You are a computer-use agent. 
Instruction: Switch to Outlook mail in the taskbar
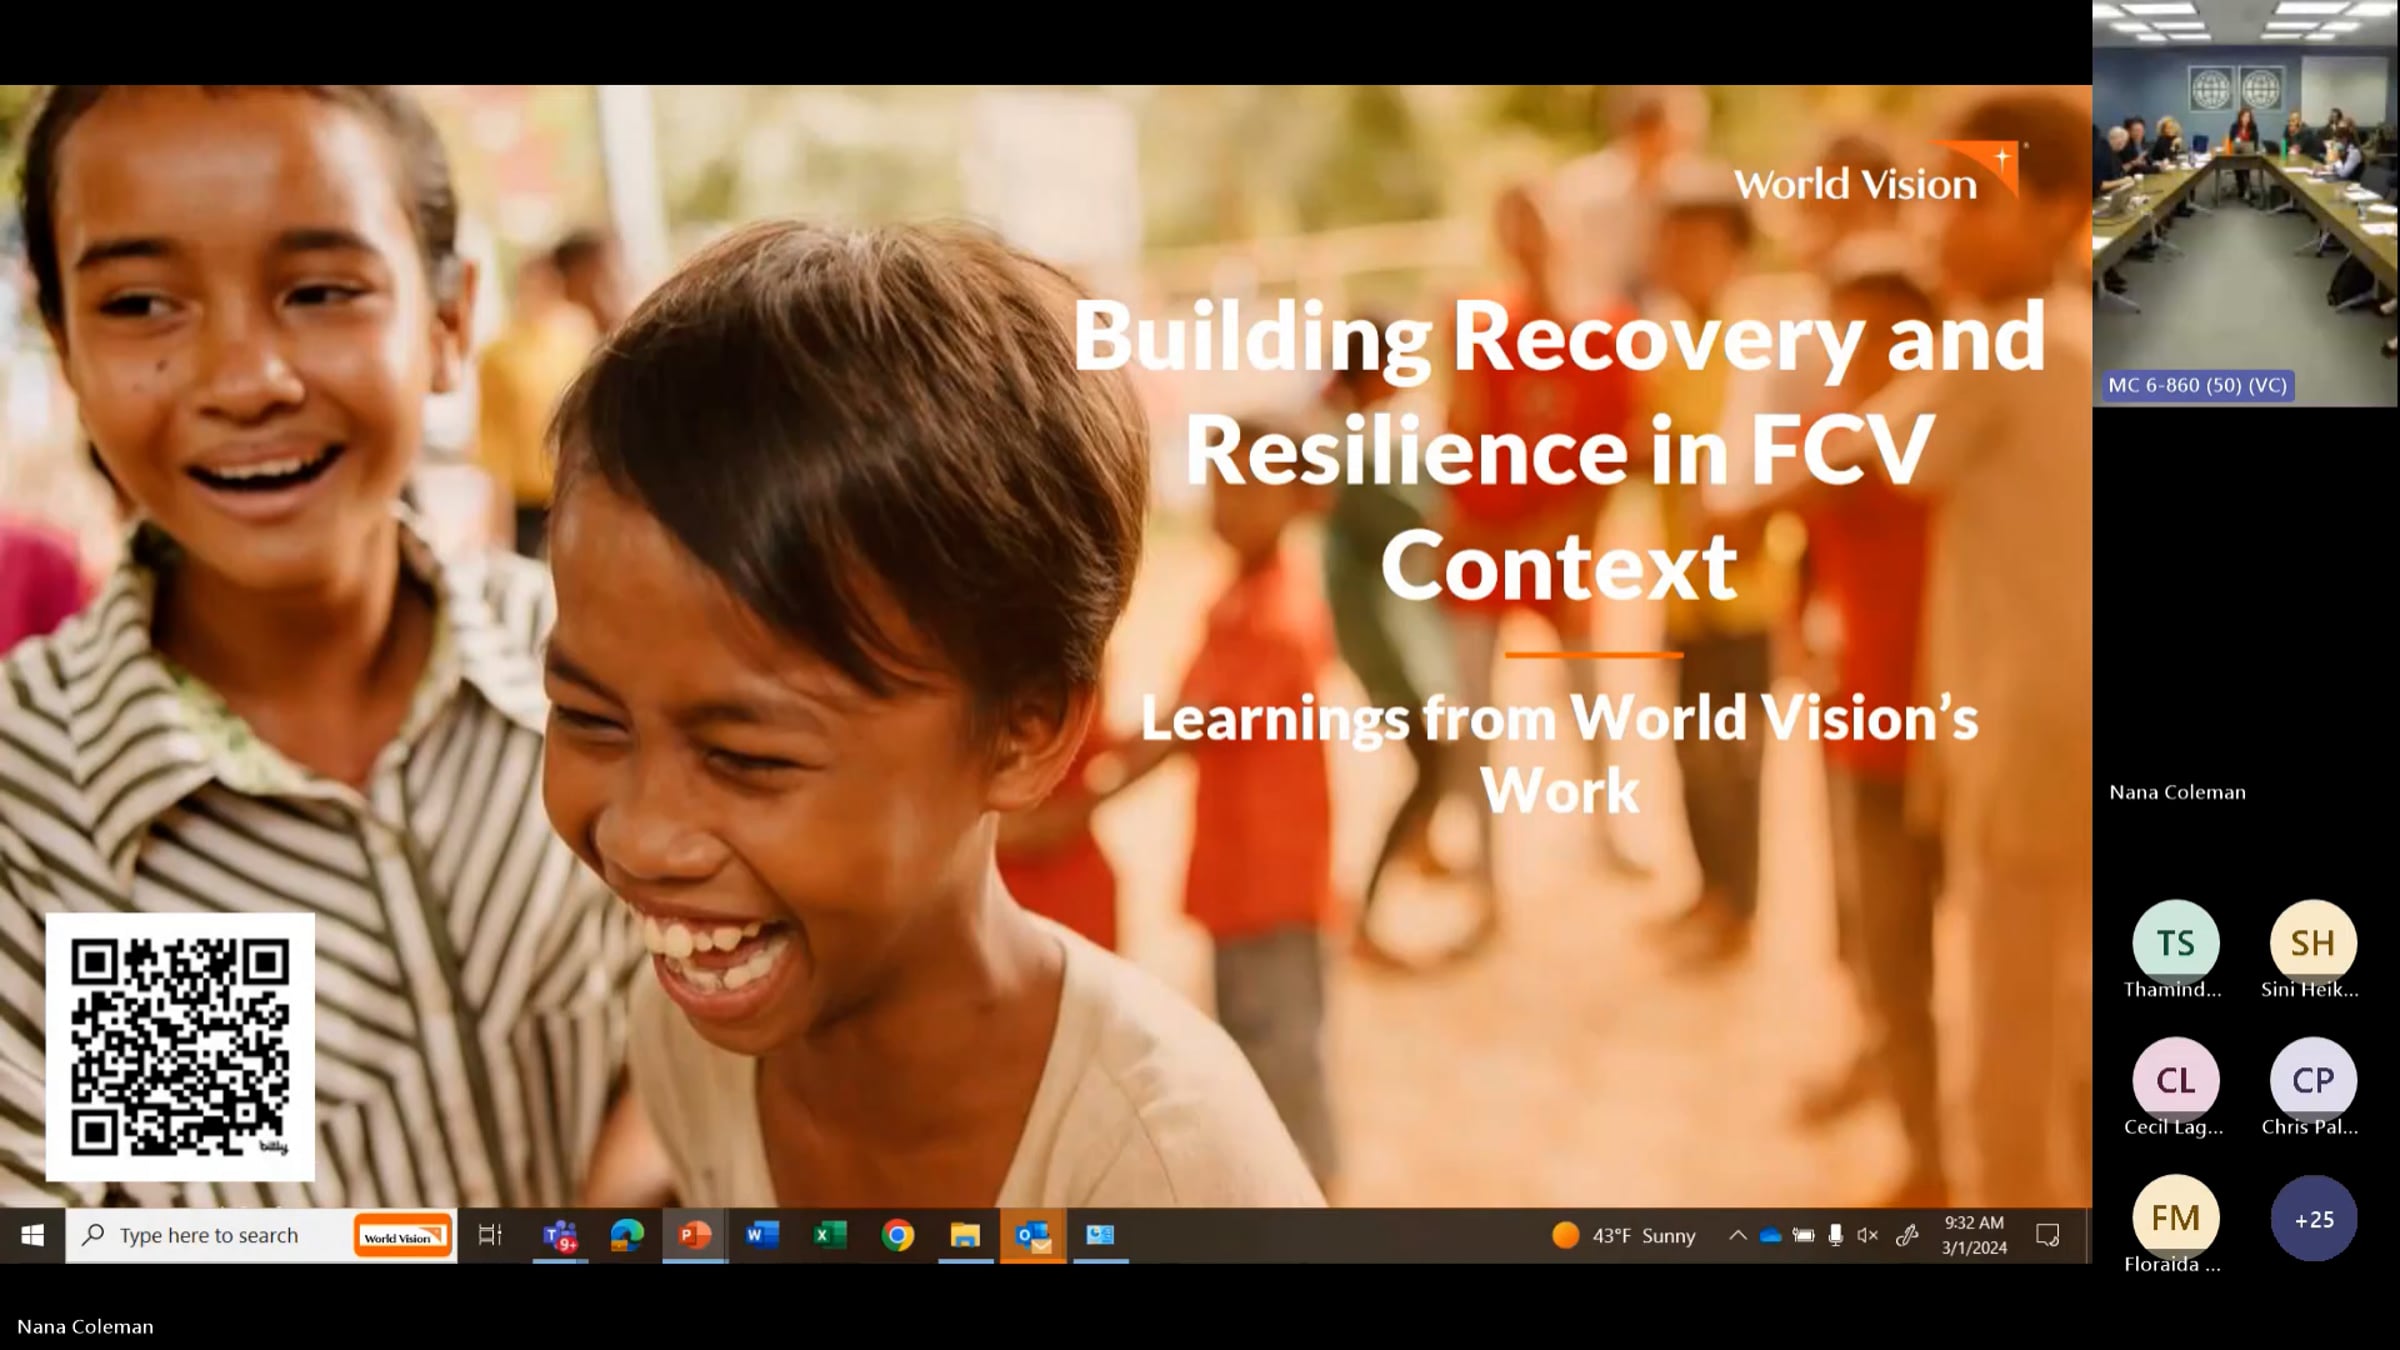(x=1033, y=1236)
